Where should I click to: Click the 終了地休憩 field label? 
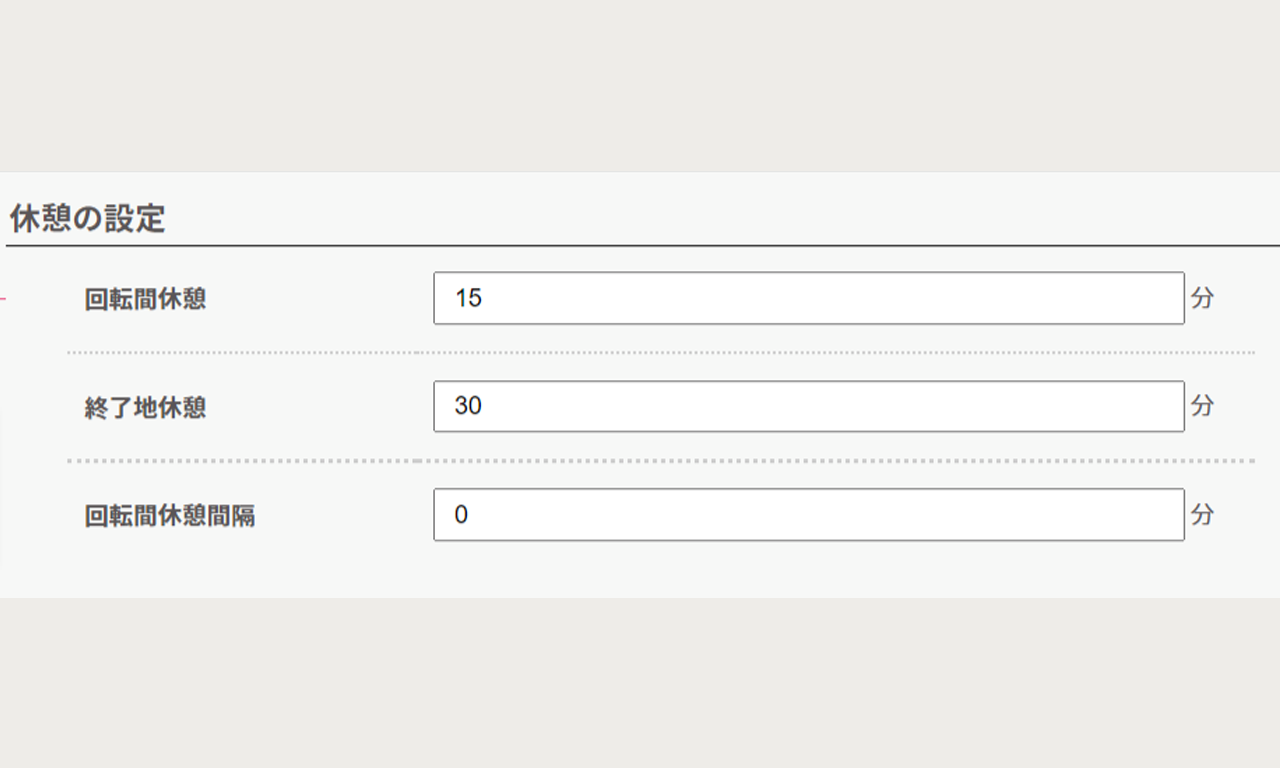145,408
